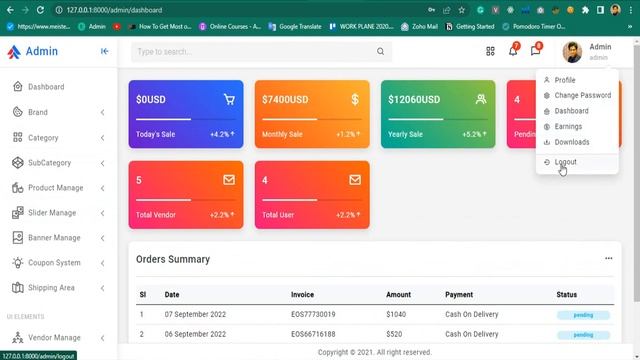This screenshot has width=640, height=360.
Task: Open the notifications bell icon
Action: [513, 51]
